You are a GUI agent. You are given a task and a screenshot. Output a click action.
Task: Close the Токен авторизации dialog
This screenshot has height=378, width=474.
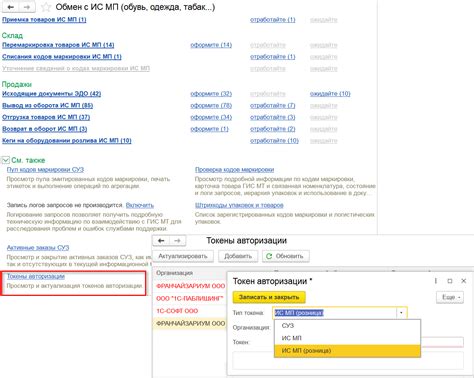[463, 281]
